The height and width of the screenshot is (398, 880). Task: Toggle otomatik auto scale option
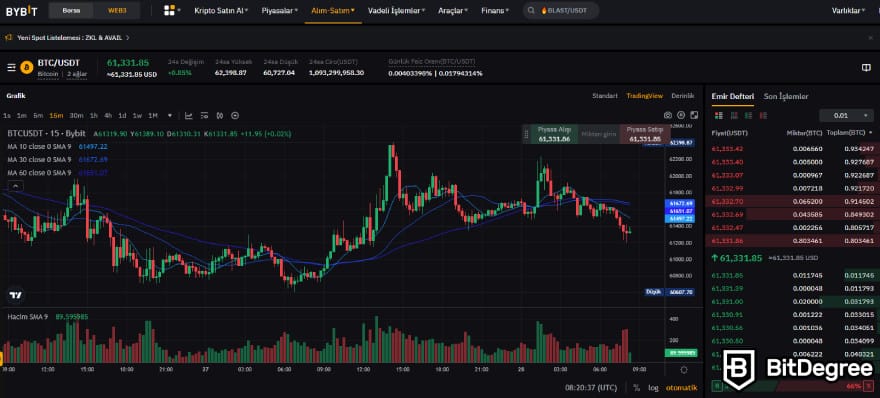pos(681,387)
